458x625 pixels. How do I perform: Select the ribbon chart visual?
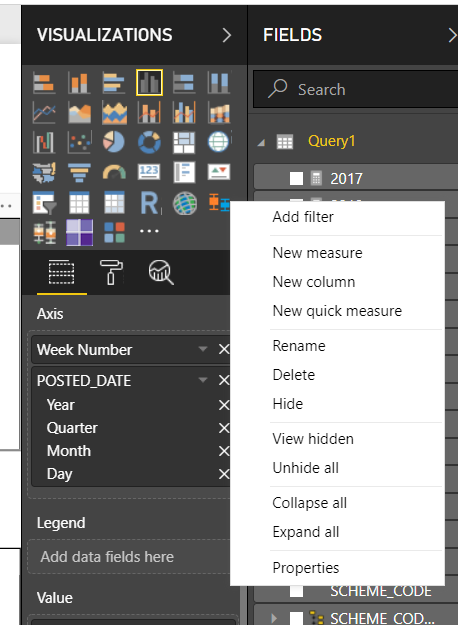coord(219,112)
